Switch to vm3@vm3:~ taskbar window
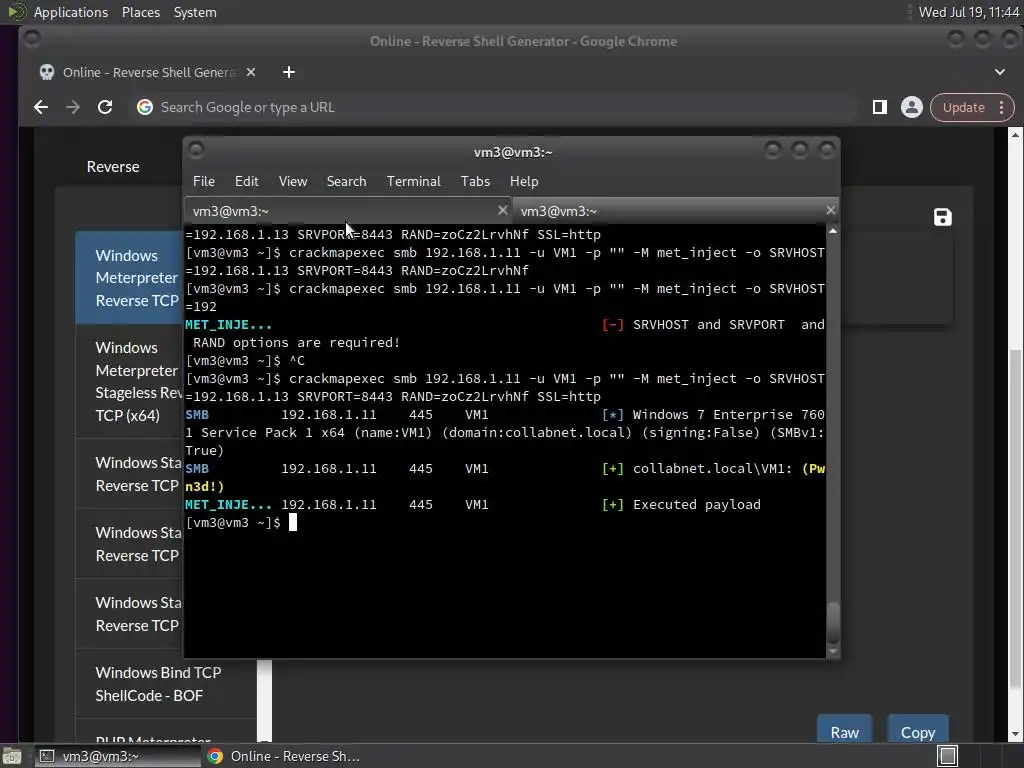This screenshot has width=1024, height=768. [117, 756]
